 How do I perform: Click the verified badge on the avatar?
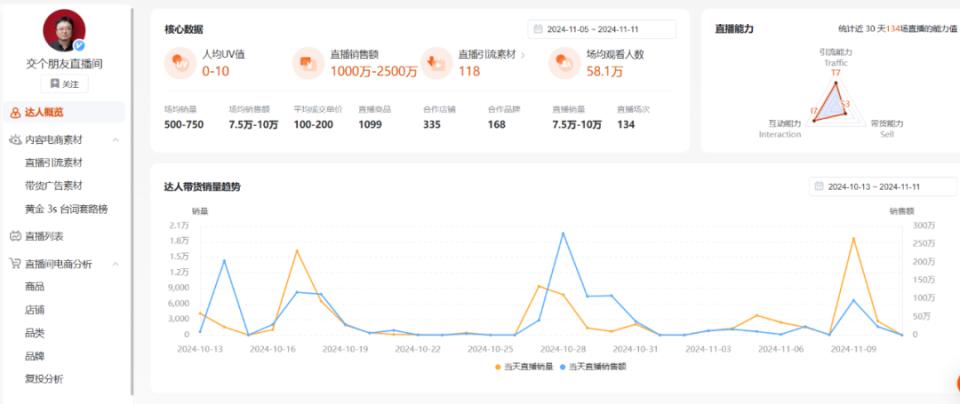point(79,45)
